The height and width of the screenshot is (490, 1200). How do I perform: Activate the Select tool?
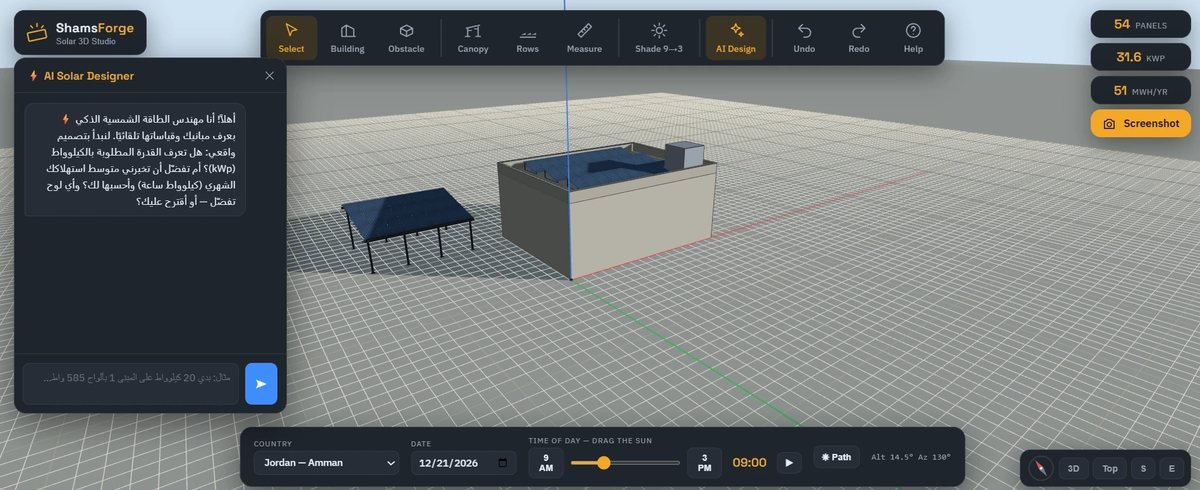pyautogui.click(x=291, y=38)
